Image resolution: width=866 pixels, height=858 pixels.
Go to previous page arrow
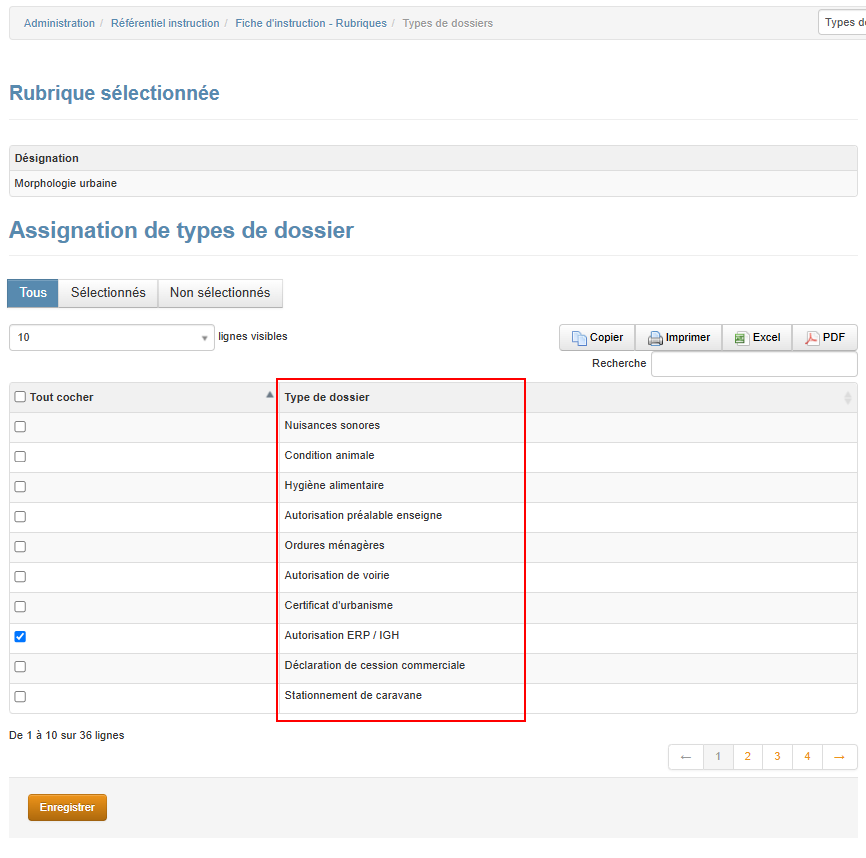685,757
